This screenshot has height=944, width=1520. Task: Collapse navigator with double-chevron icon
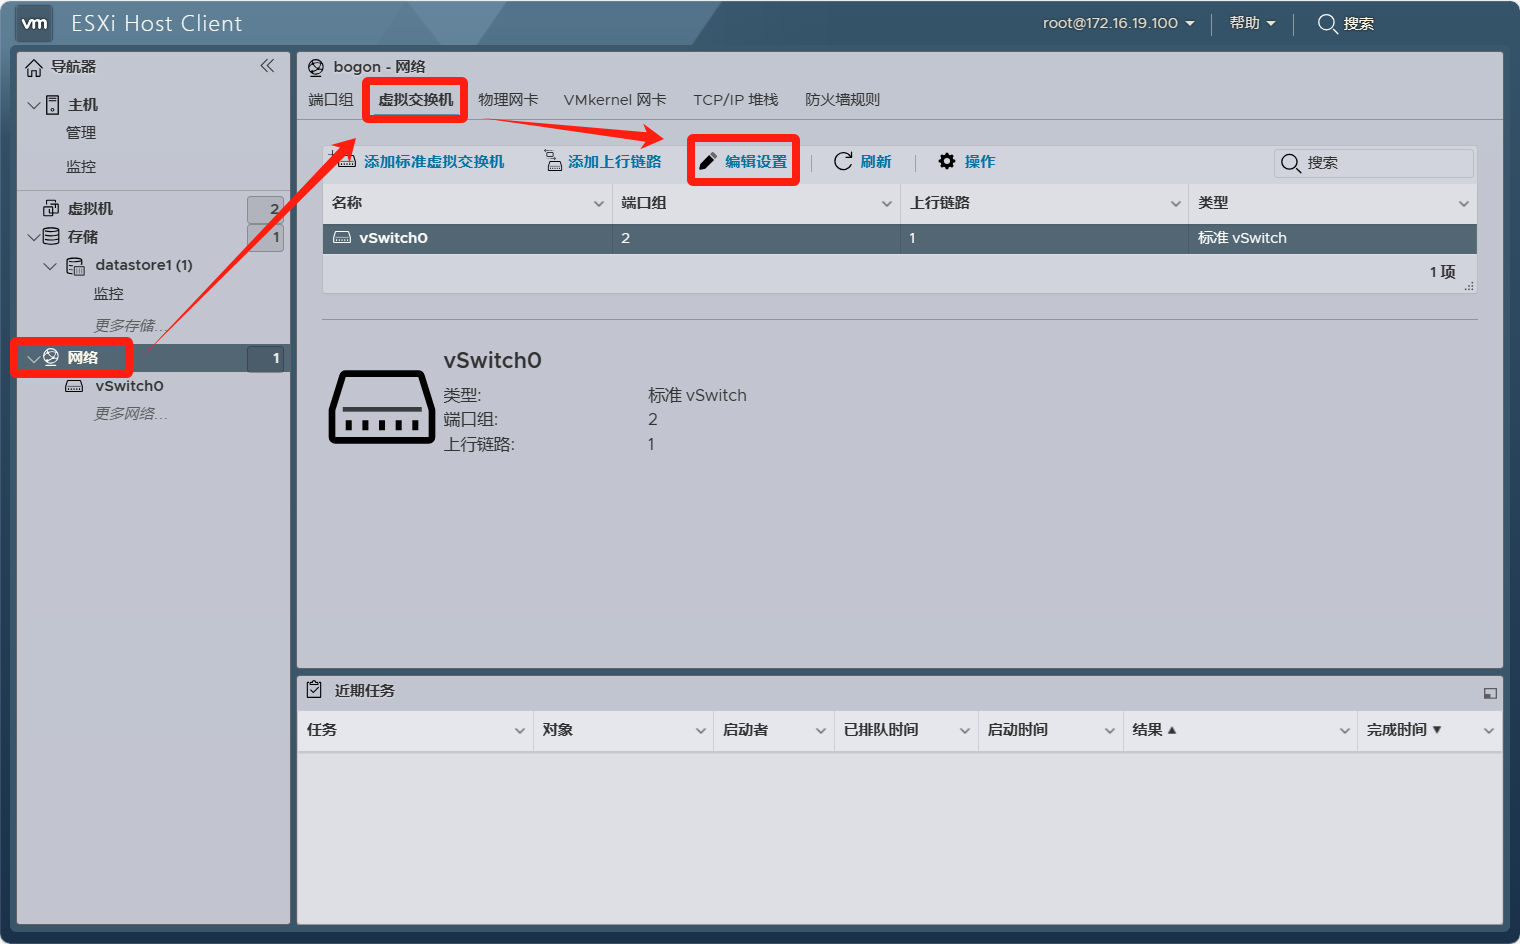pos(267,66)
